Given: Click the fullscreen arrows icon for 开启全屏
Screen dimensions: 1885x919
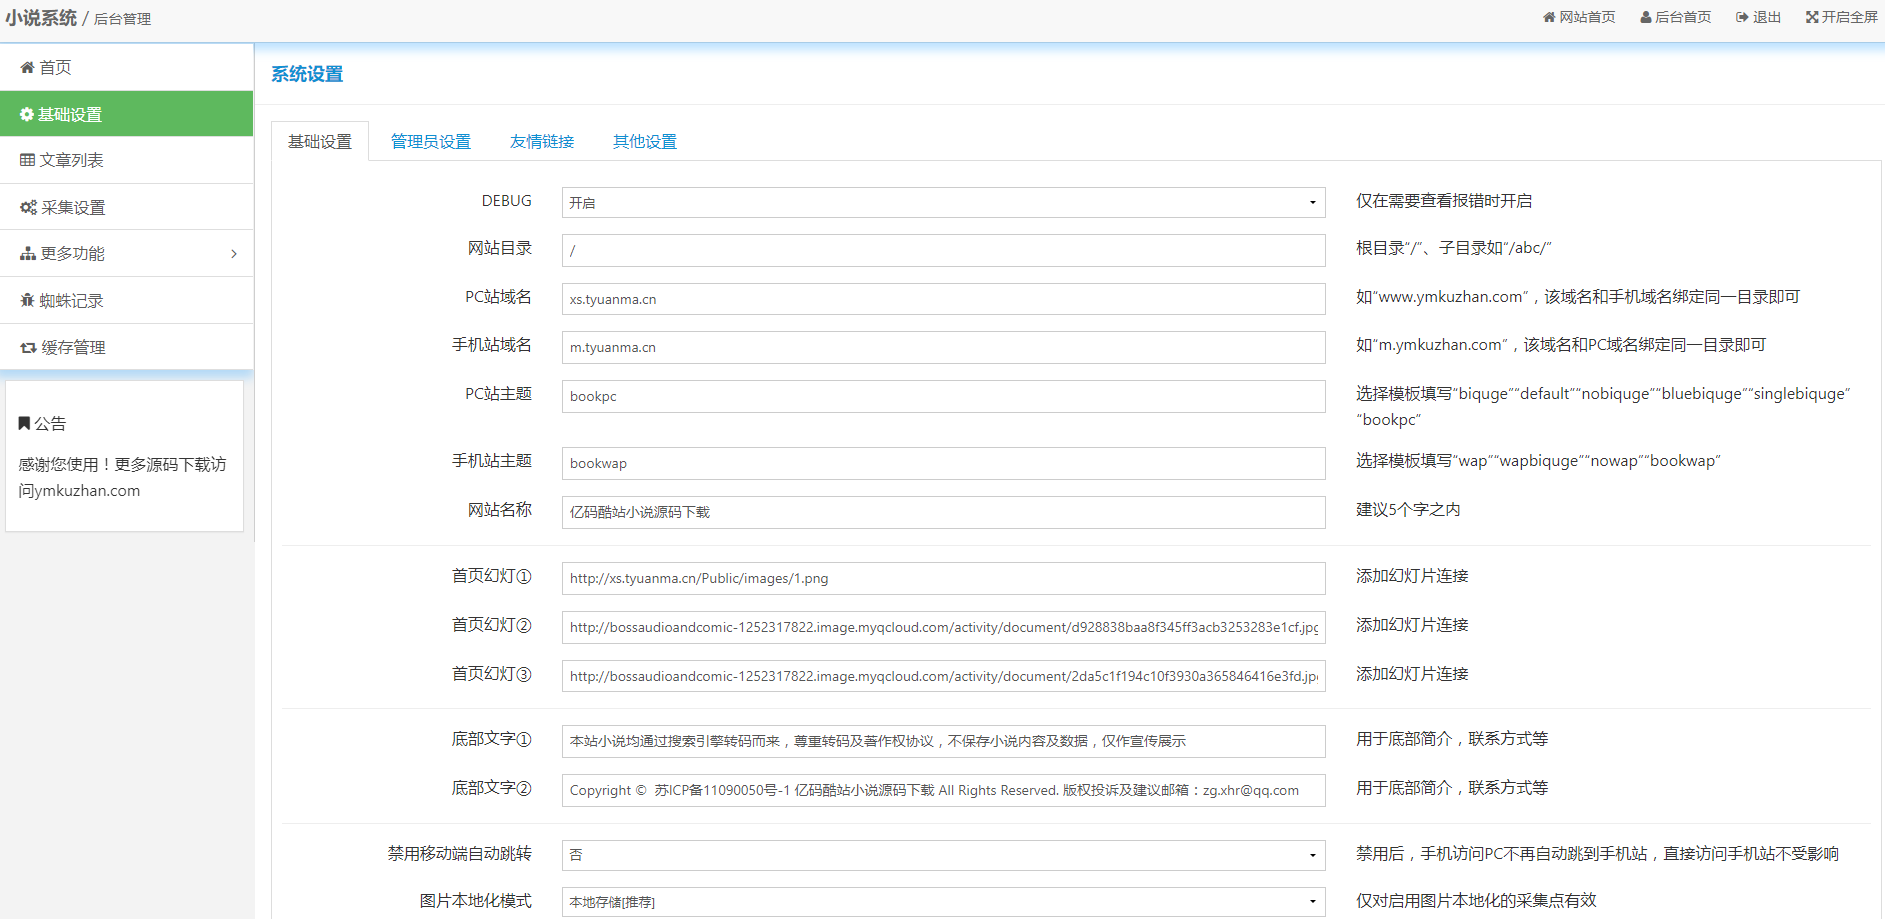Looking at the screenshot, I should click(x=1812, y=17).
